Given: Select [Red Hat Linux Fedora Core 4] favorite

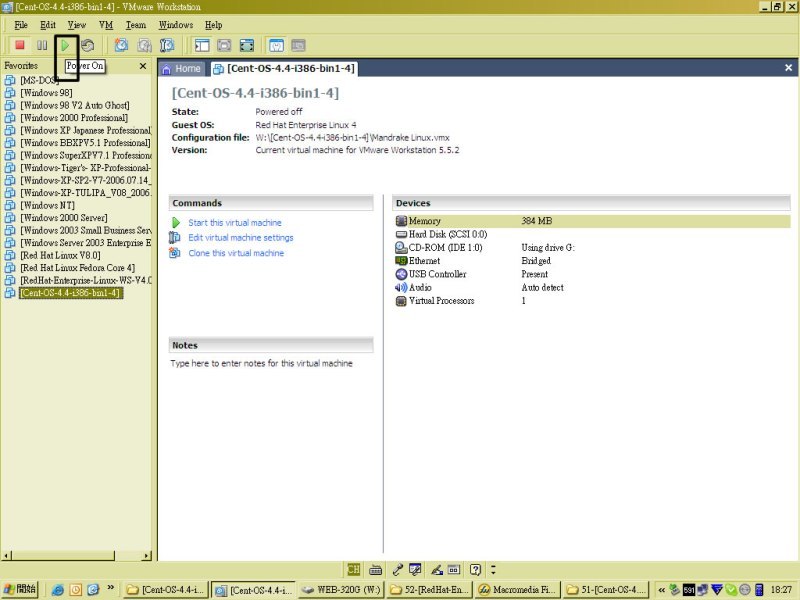Looking at the screenshot, I should click(78, 268).
